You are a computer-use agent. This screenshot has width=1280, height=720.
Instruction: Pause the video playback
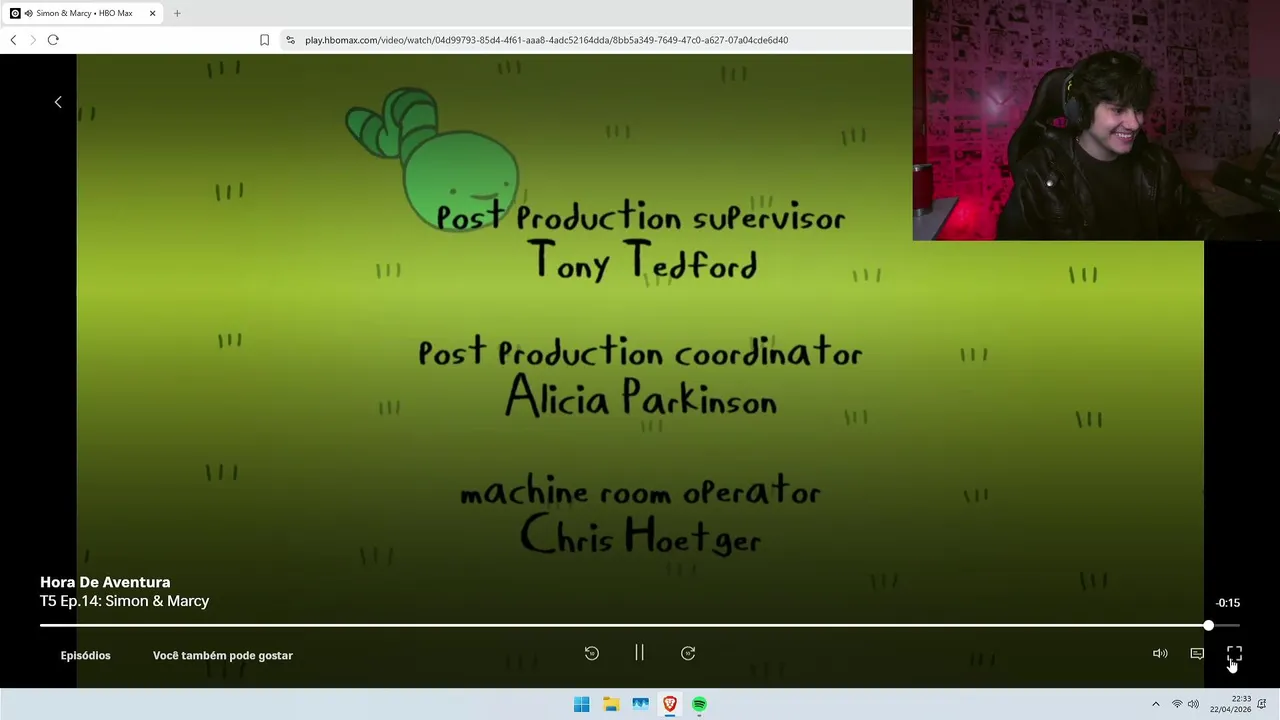(639, 653)
